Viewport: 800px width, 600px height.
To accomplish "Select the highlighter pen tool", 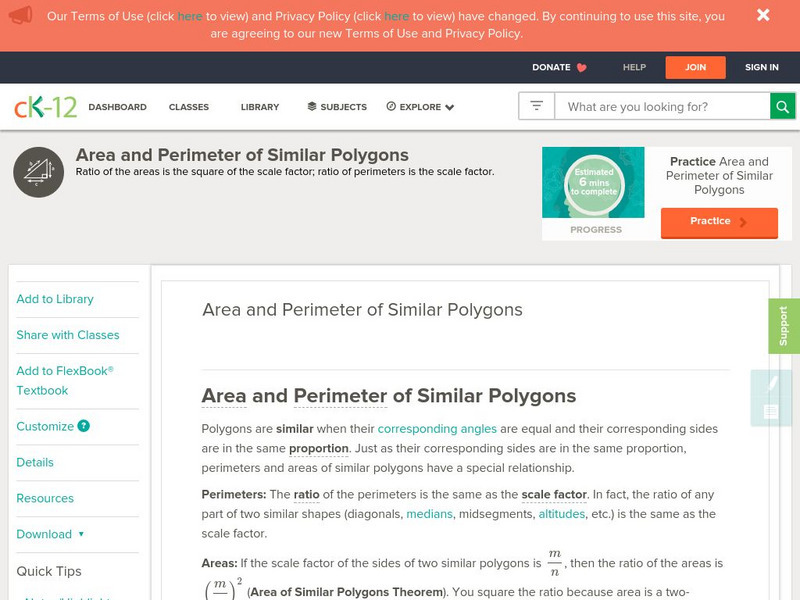I will [x=771, y=383].
